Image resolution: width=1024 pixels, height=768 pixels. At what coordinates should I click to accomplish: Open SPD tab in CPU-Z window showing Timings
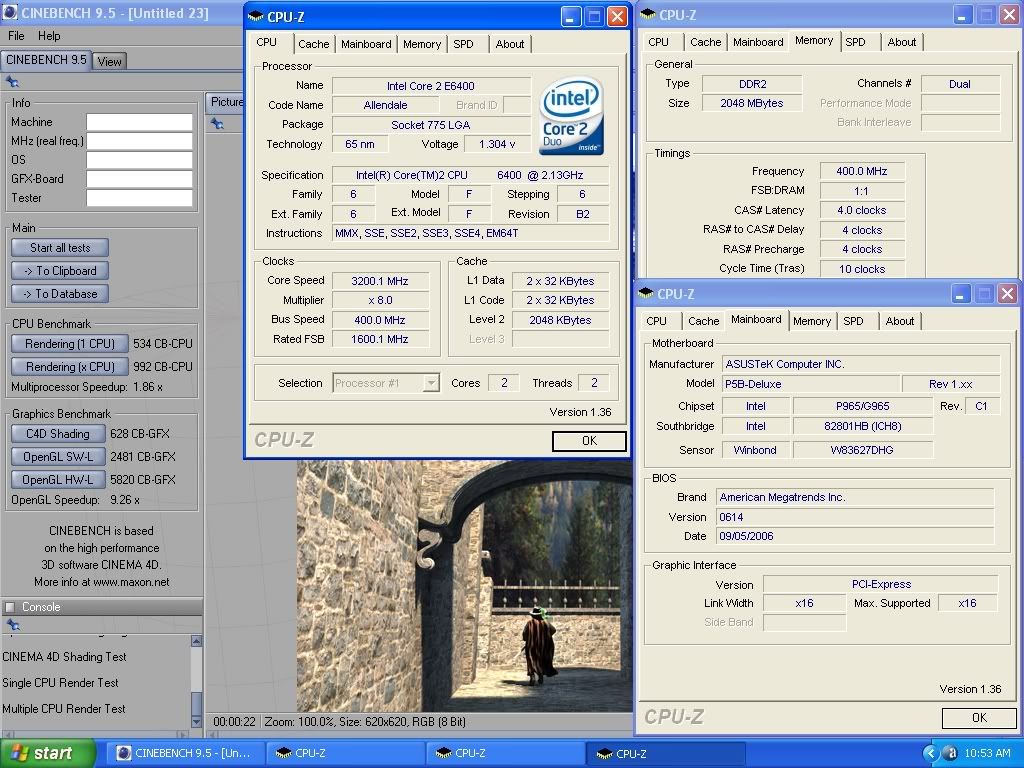pos(856,42)
